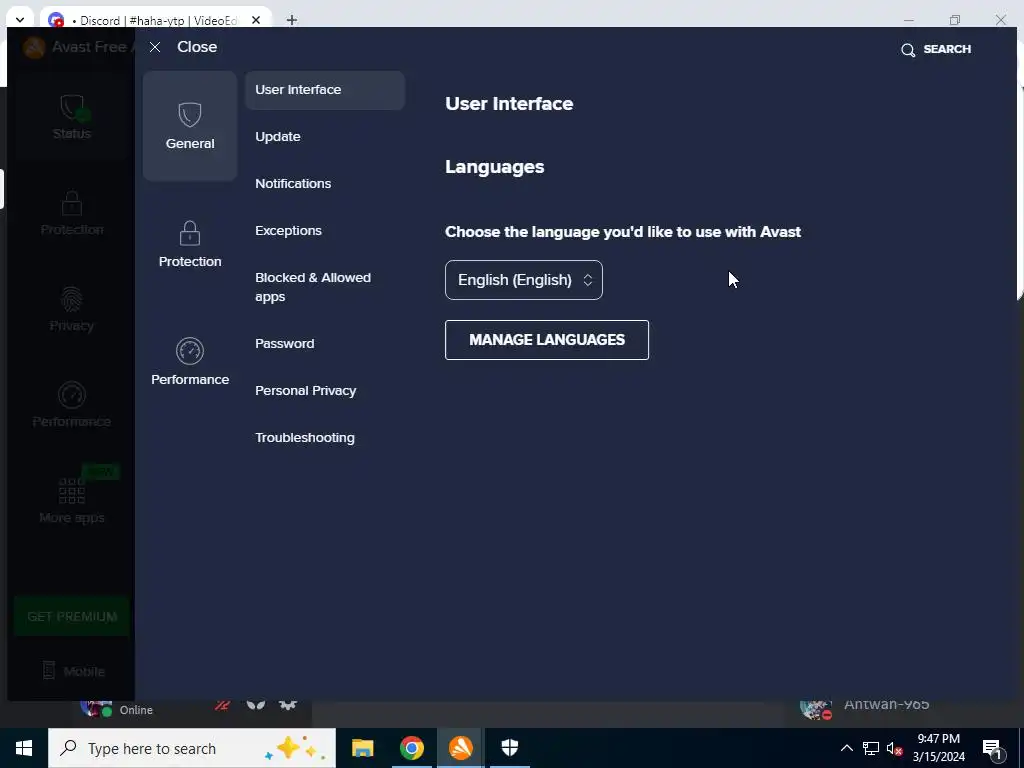Click the Avast icon in taskbar
Viewport: 1024px width, 768px height.
(460, 748)
